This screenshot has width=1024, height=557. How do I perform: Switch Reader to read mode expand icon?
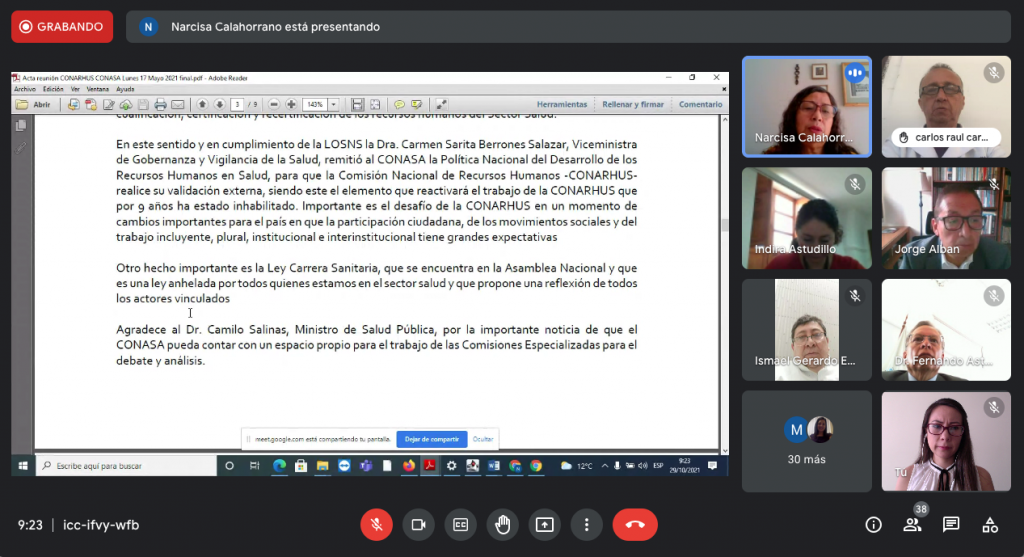441,104
